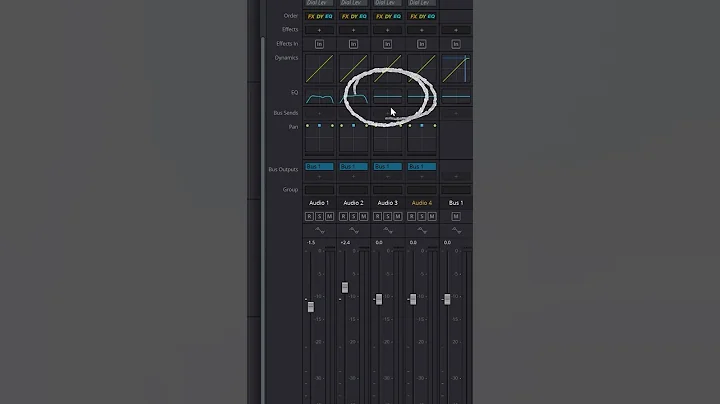This screenshot has height=404, width=720.
Task: Click Audio 1 fader handle
Action: [x=311, y=306]
